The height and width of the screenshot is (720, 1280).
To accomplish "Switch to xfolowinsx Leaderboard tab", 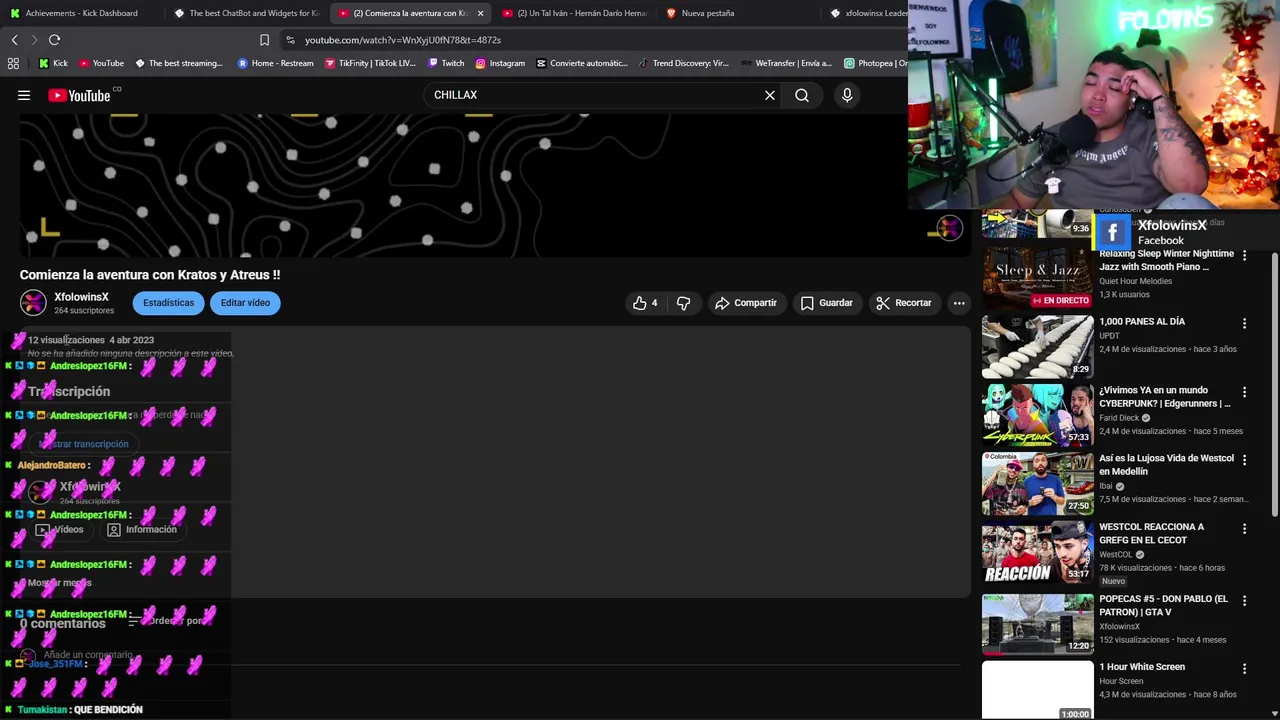I will pyautogui.click(x=867, y=13).
